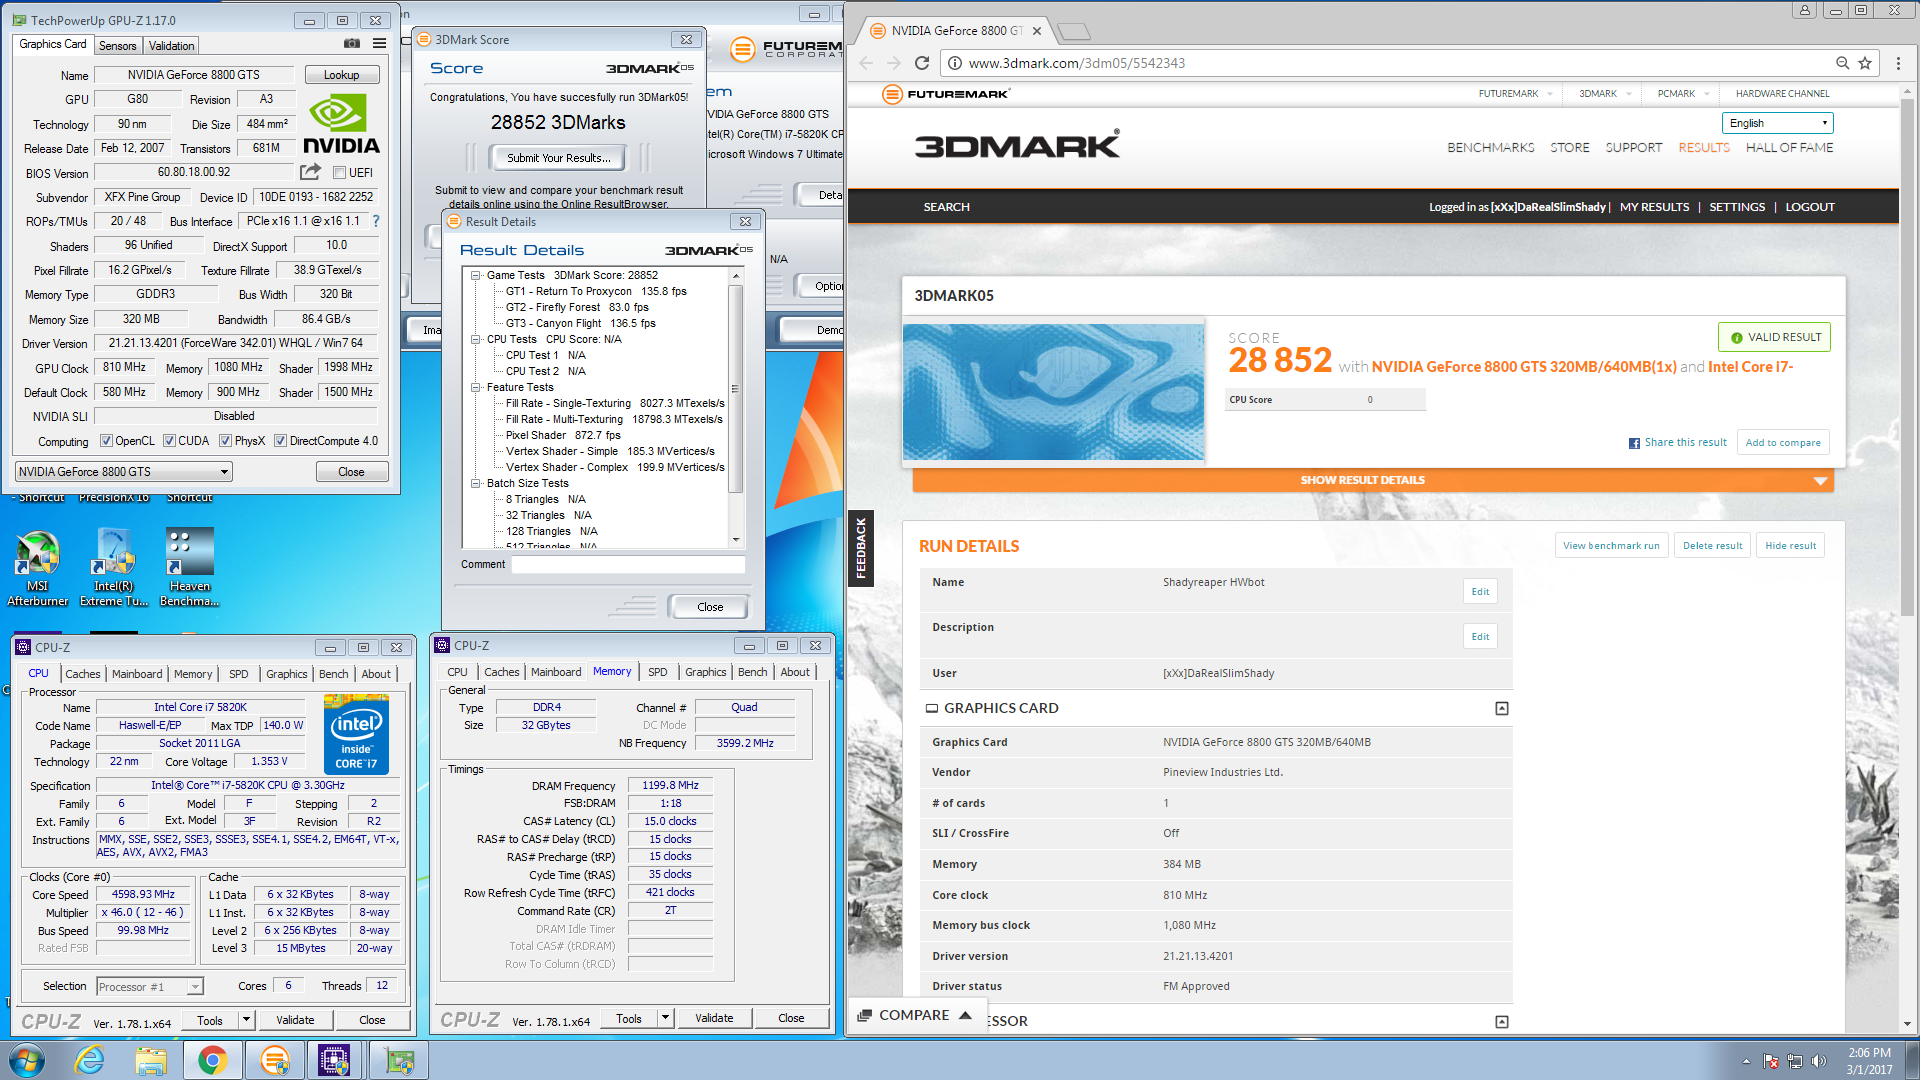1920x1080 pixels.
Task: Open the Tools dropdown arrow in CPU-Z CPU window
Action: click(x=246, y=1020)
